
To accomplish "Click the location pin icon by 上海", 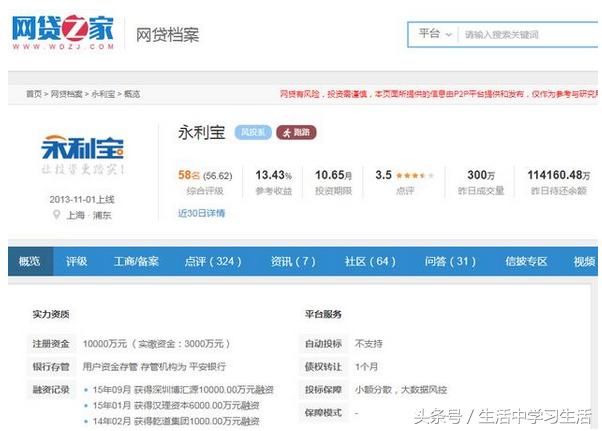I will coord(56,215).
